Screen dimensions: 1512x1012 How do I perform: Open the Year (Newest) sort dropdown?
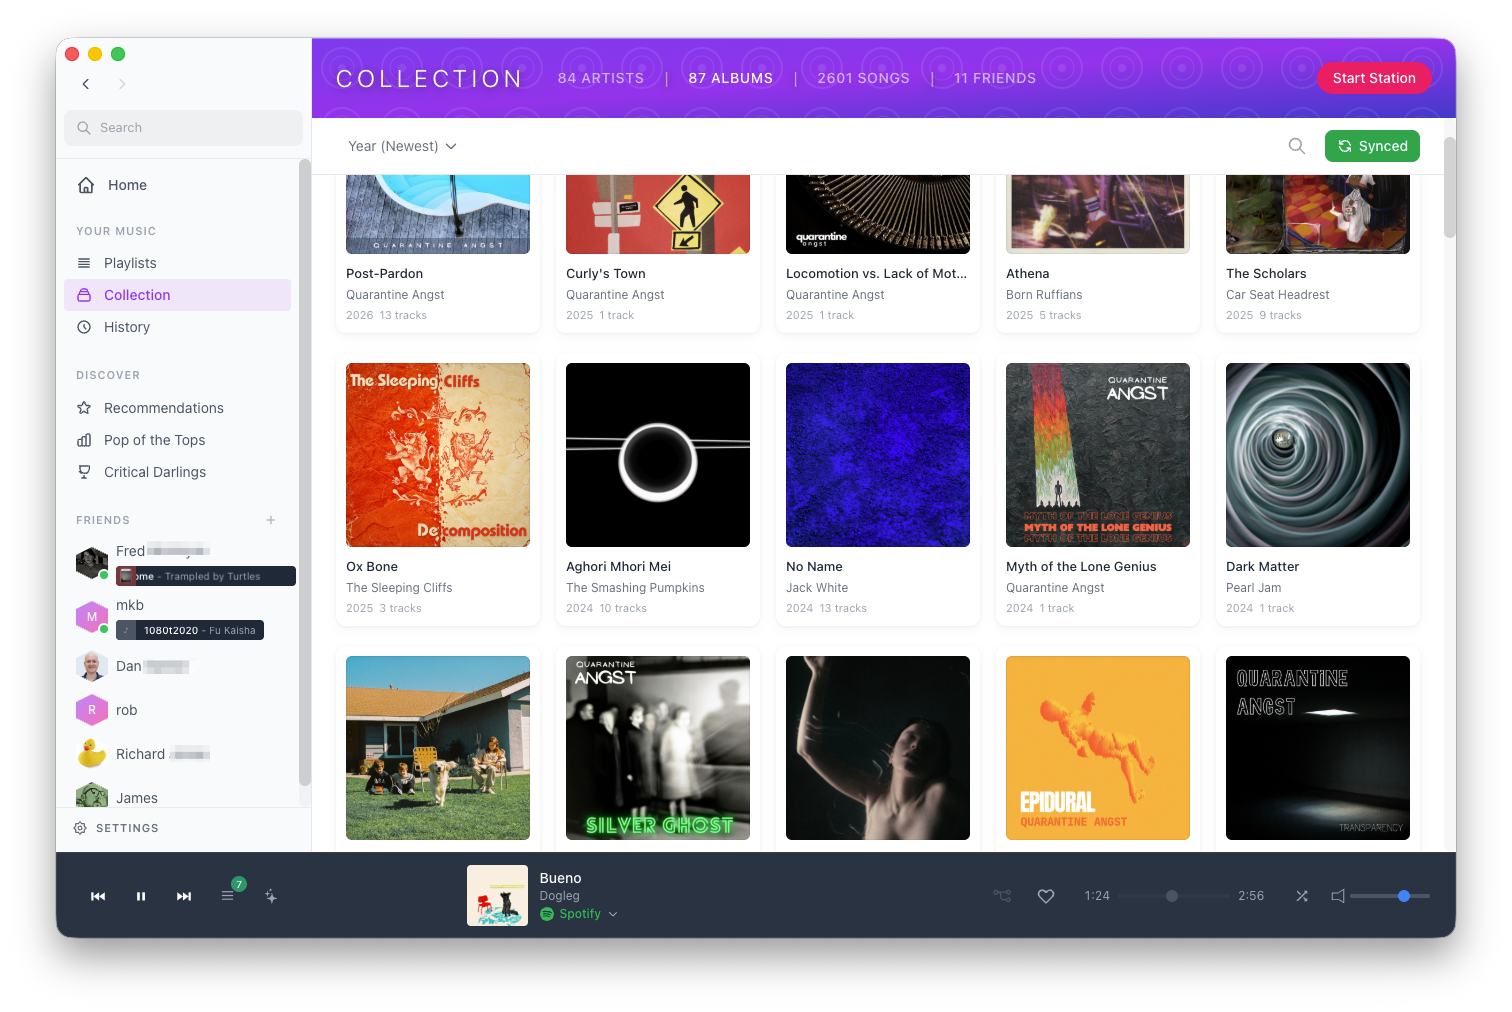click(402, 146)
